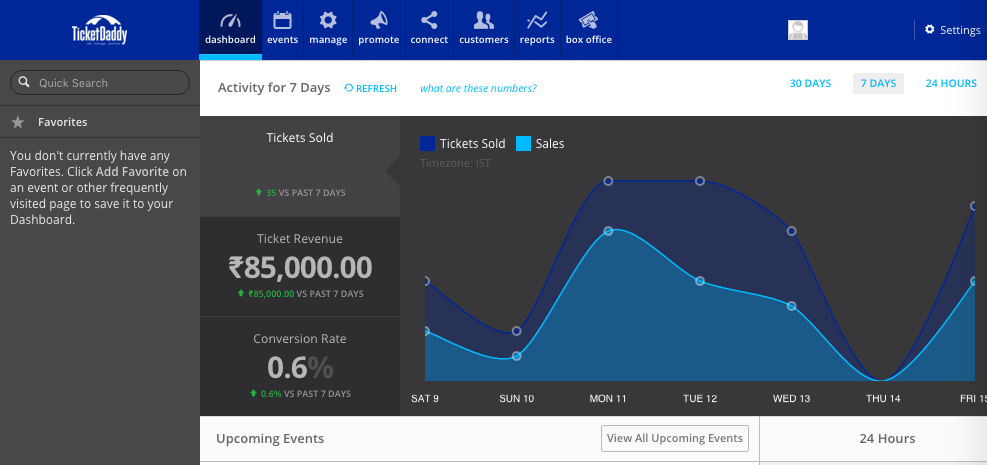
Task: Click the green arrow beside ₹85,000.00 comparison
Action: pos(240,293)
